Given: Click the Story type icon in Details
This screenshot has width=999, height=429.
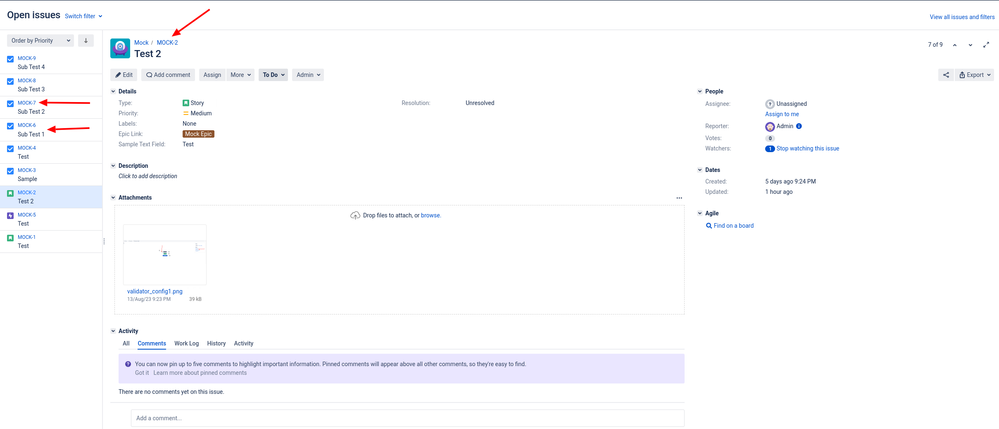Looking at the screenshot, I should click(x=185, y=103).
